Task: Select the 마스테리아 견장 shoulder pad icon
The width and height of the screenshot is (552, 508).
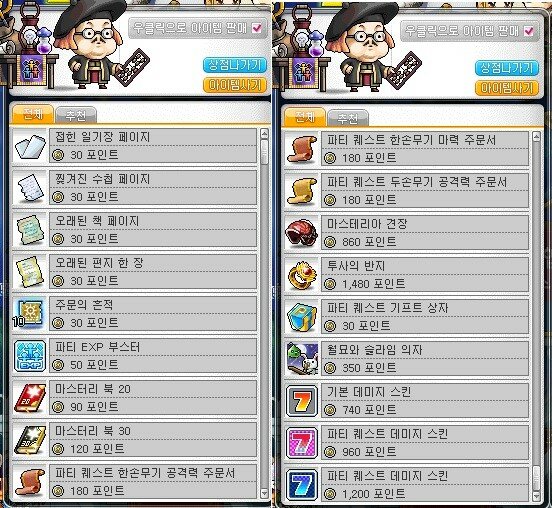Action: (302, 233)
